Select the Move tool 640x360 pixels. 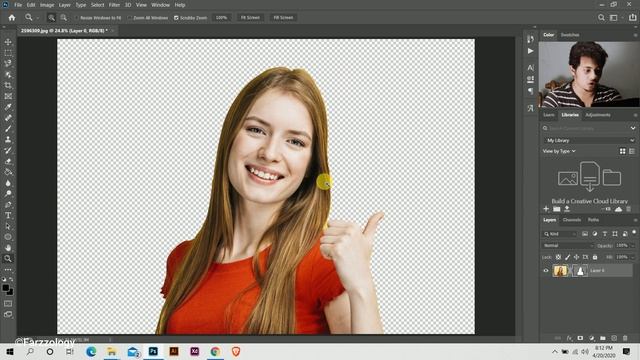point(8,42)
